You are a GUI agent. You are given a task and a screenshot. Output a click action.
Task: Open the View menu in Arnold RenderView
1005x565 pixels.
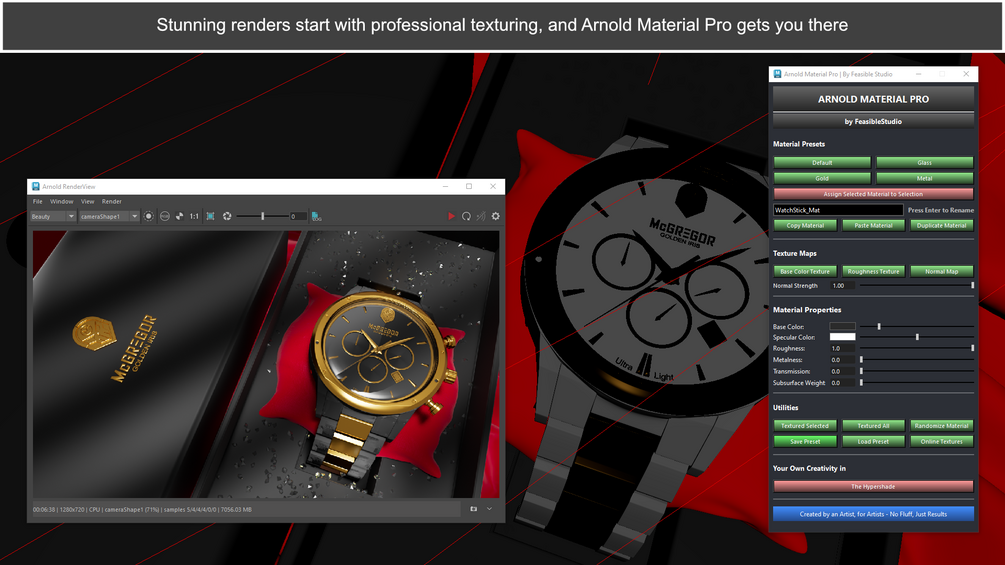point(87,201)
